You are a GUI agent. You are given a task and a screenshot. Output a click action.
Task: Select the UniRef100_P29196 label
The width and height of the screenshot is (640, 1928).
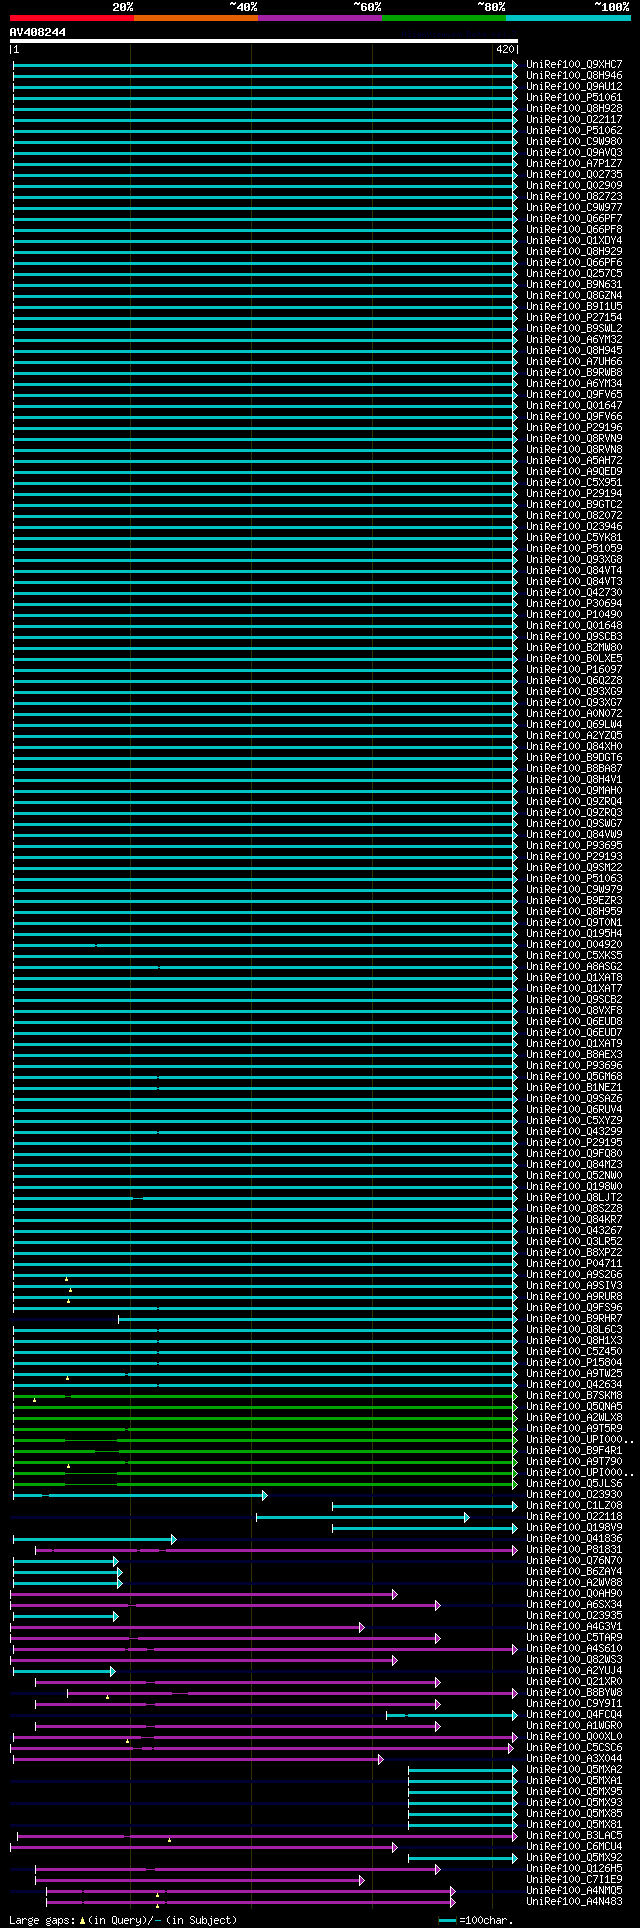tap(574, 428)
